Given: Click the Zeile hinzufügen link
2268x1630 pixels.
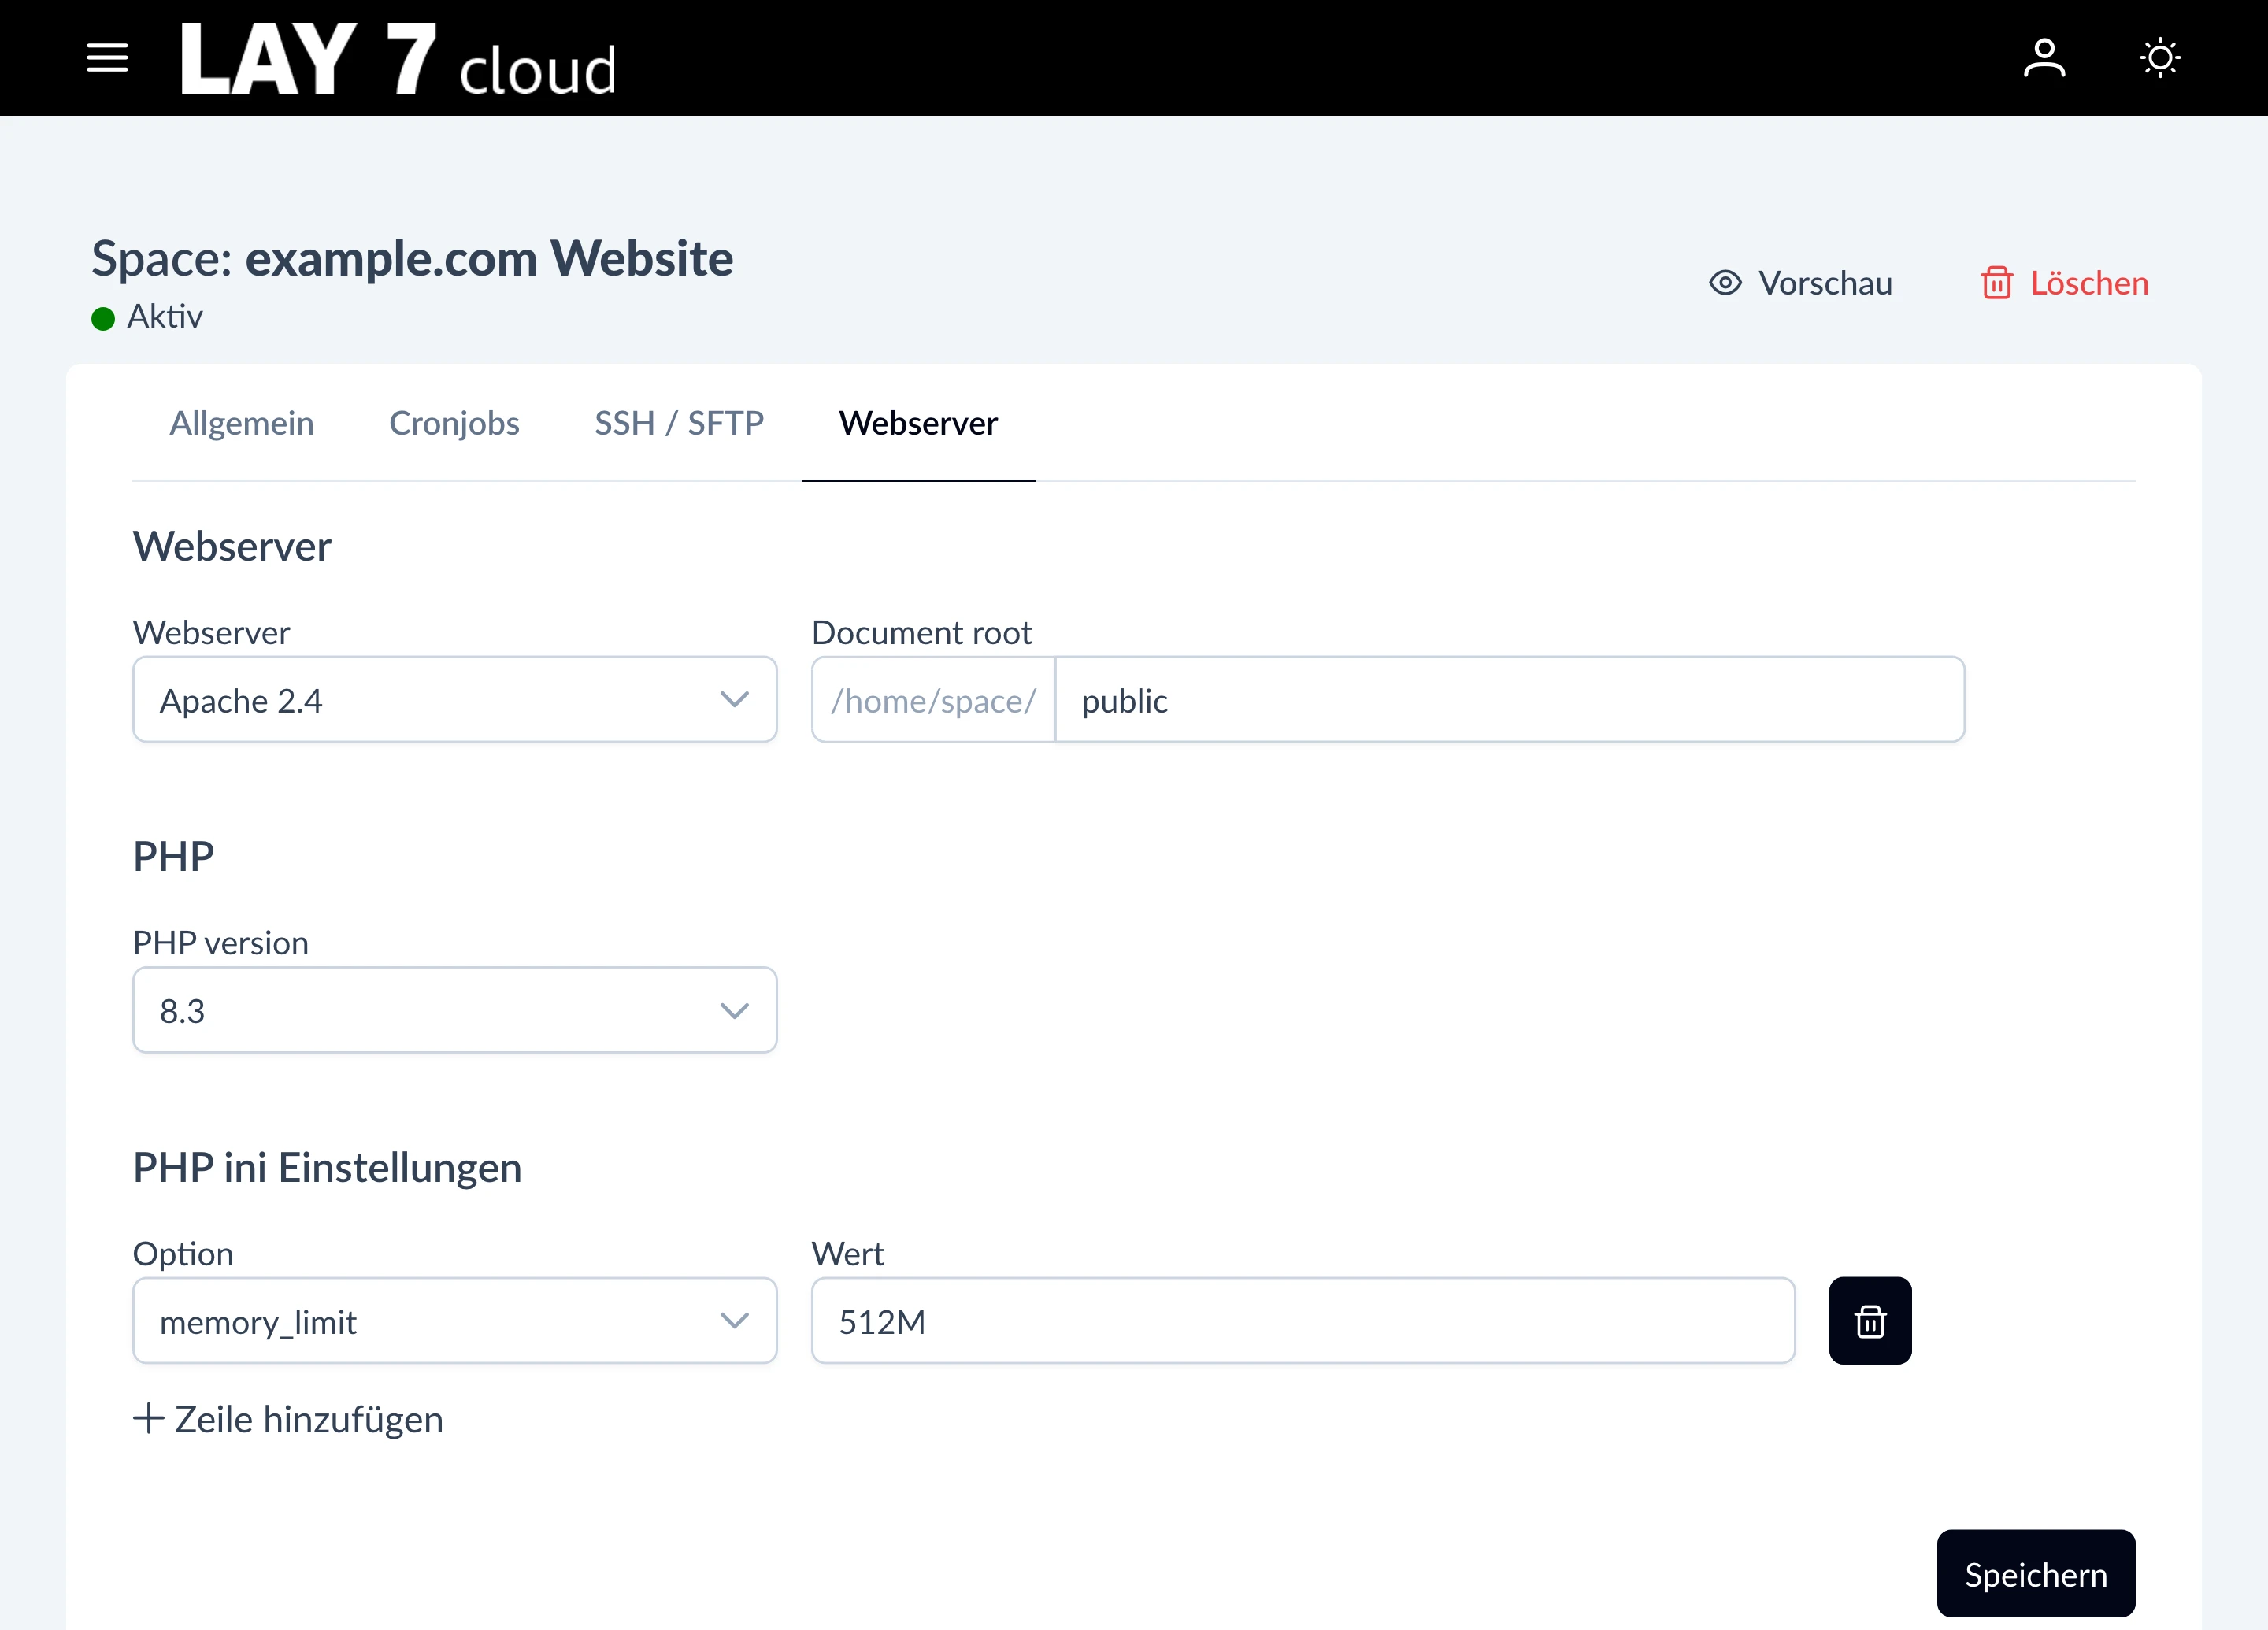Looking at the screenshot, I should 308,1418.
